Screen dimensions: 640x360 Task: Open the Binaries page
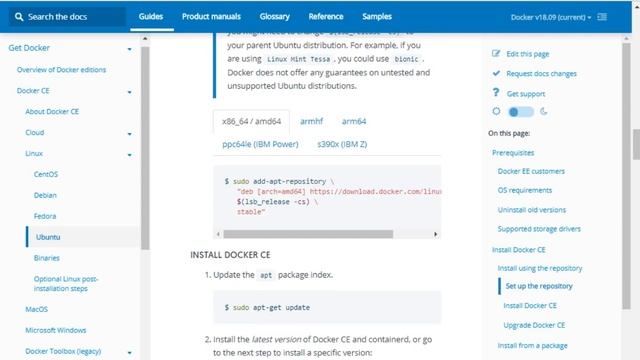[x=47, y=258]
